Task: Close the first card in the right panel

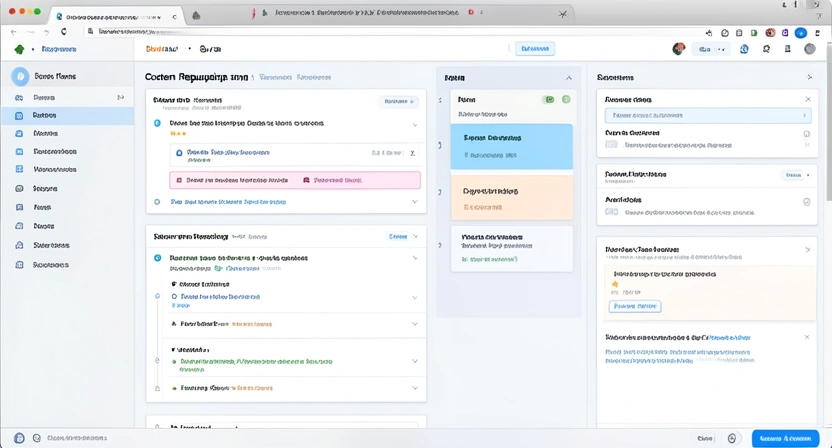Action: point(808,99)
